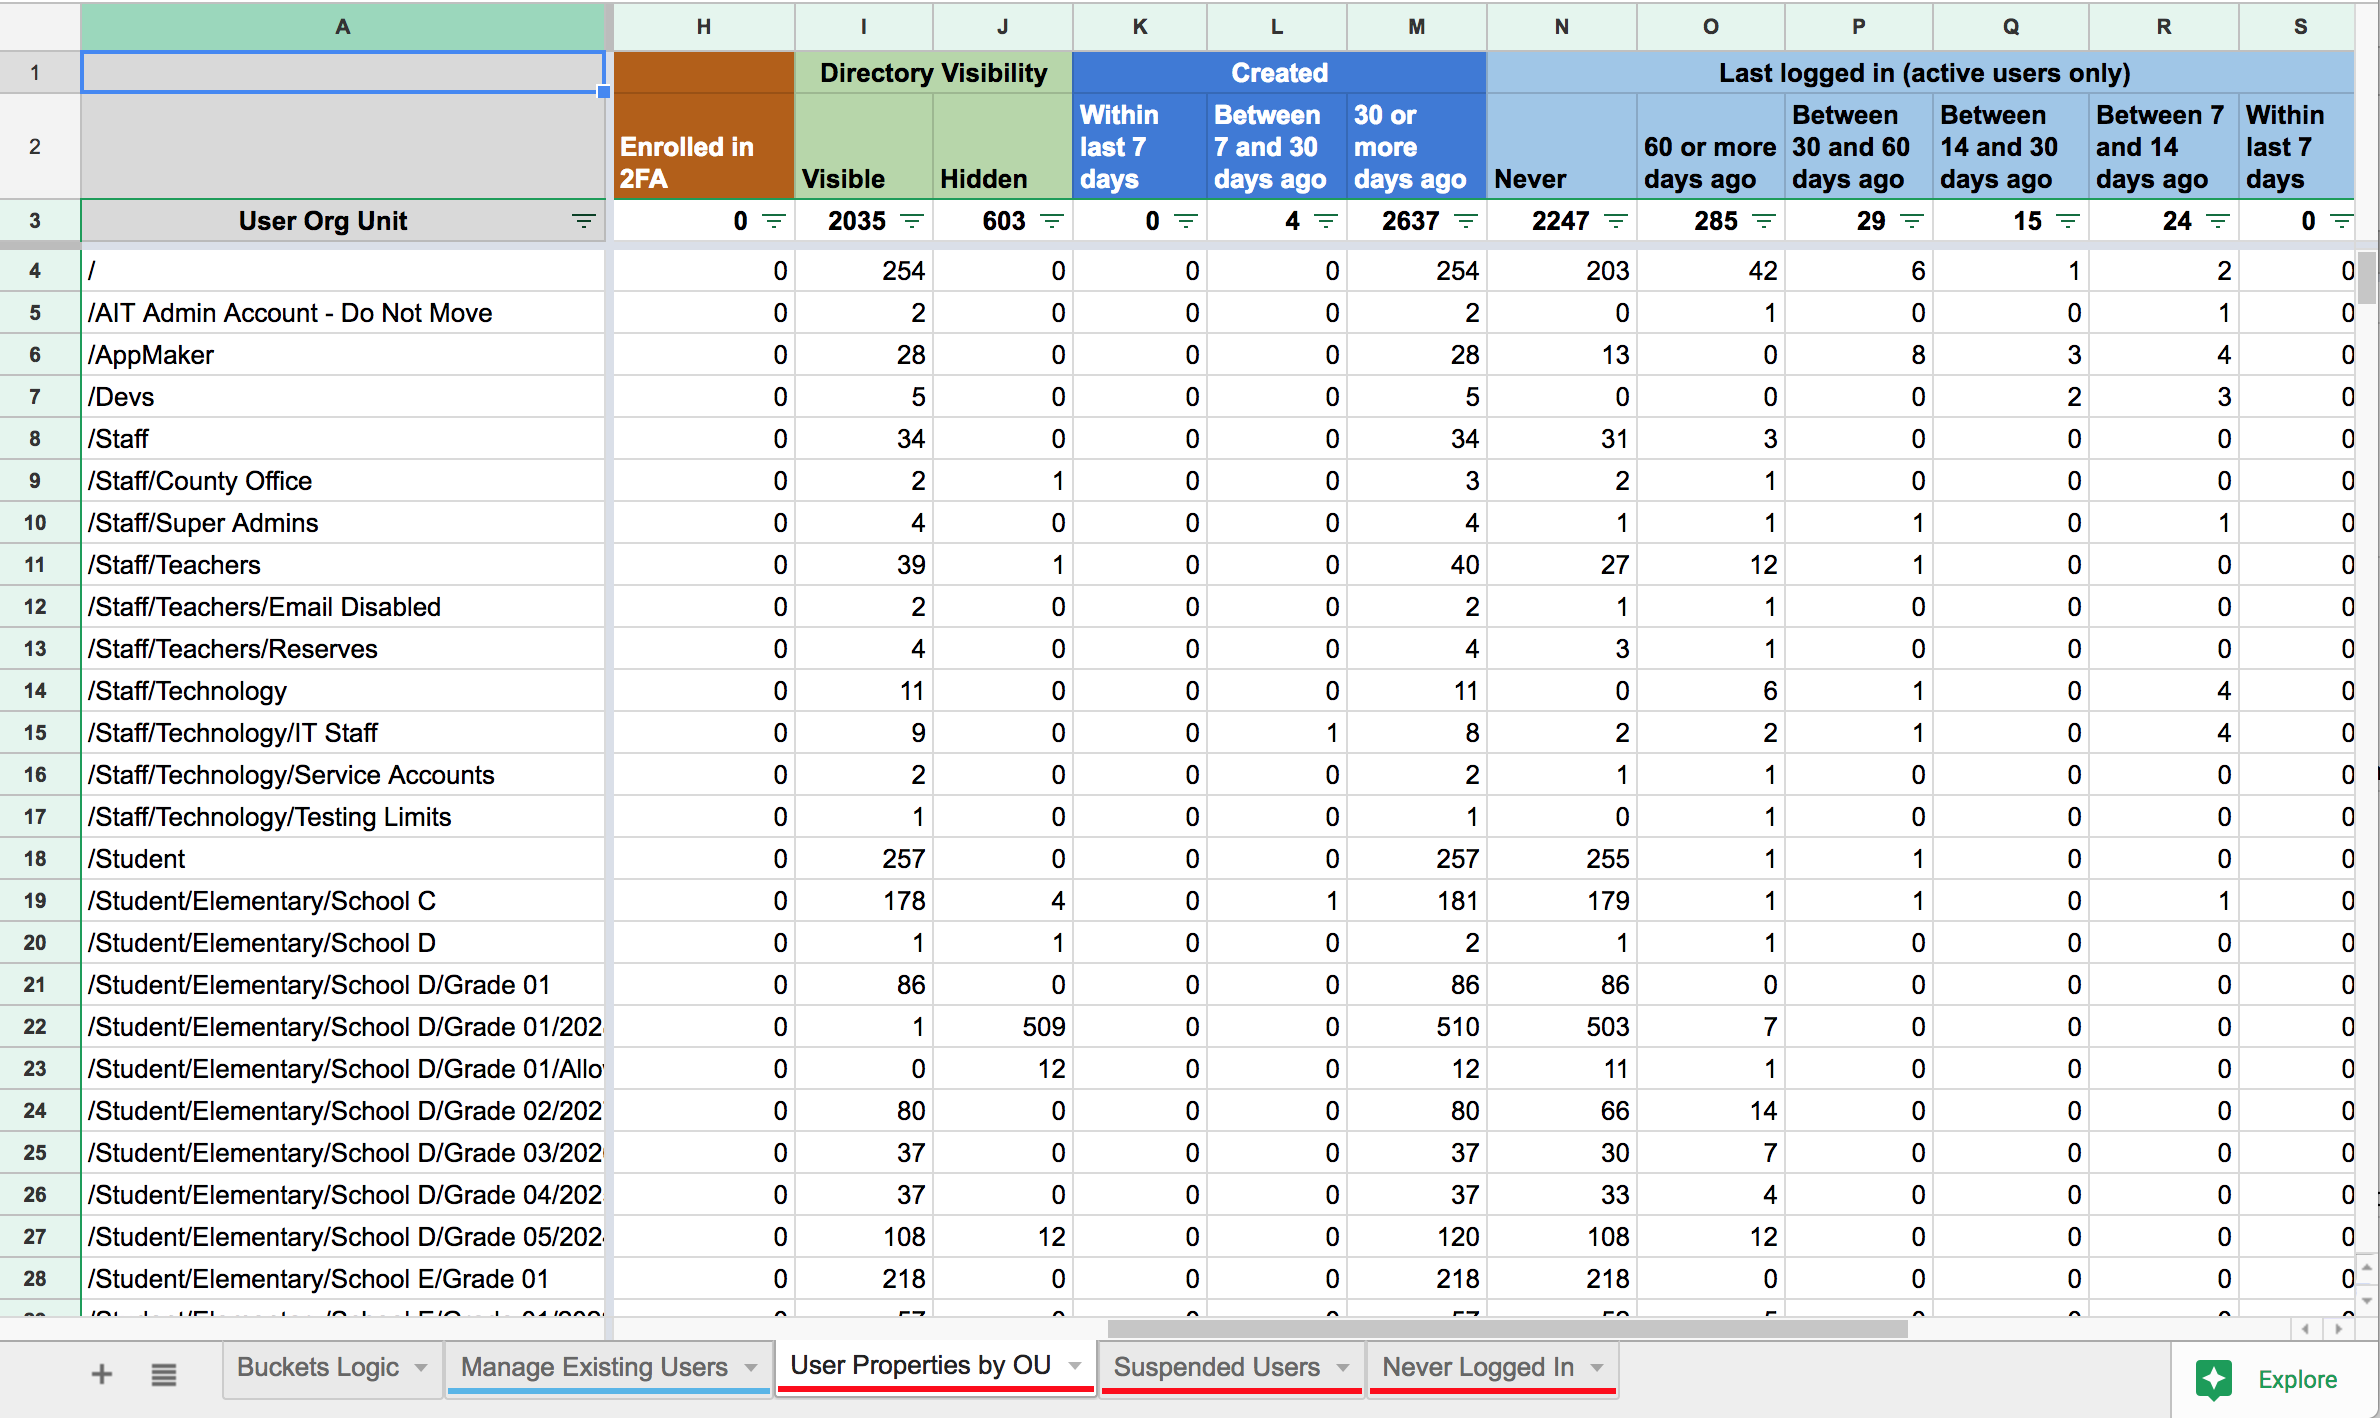Screen dimensions: 2380x1418
Task: Click filter icon in User Org Unit header
Action: (583, 221)
